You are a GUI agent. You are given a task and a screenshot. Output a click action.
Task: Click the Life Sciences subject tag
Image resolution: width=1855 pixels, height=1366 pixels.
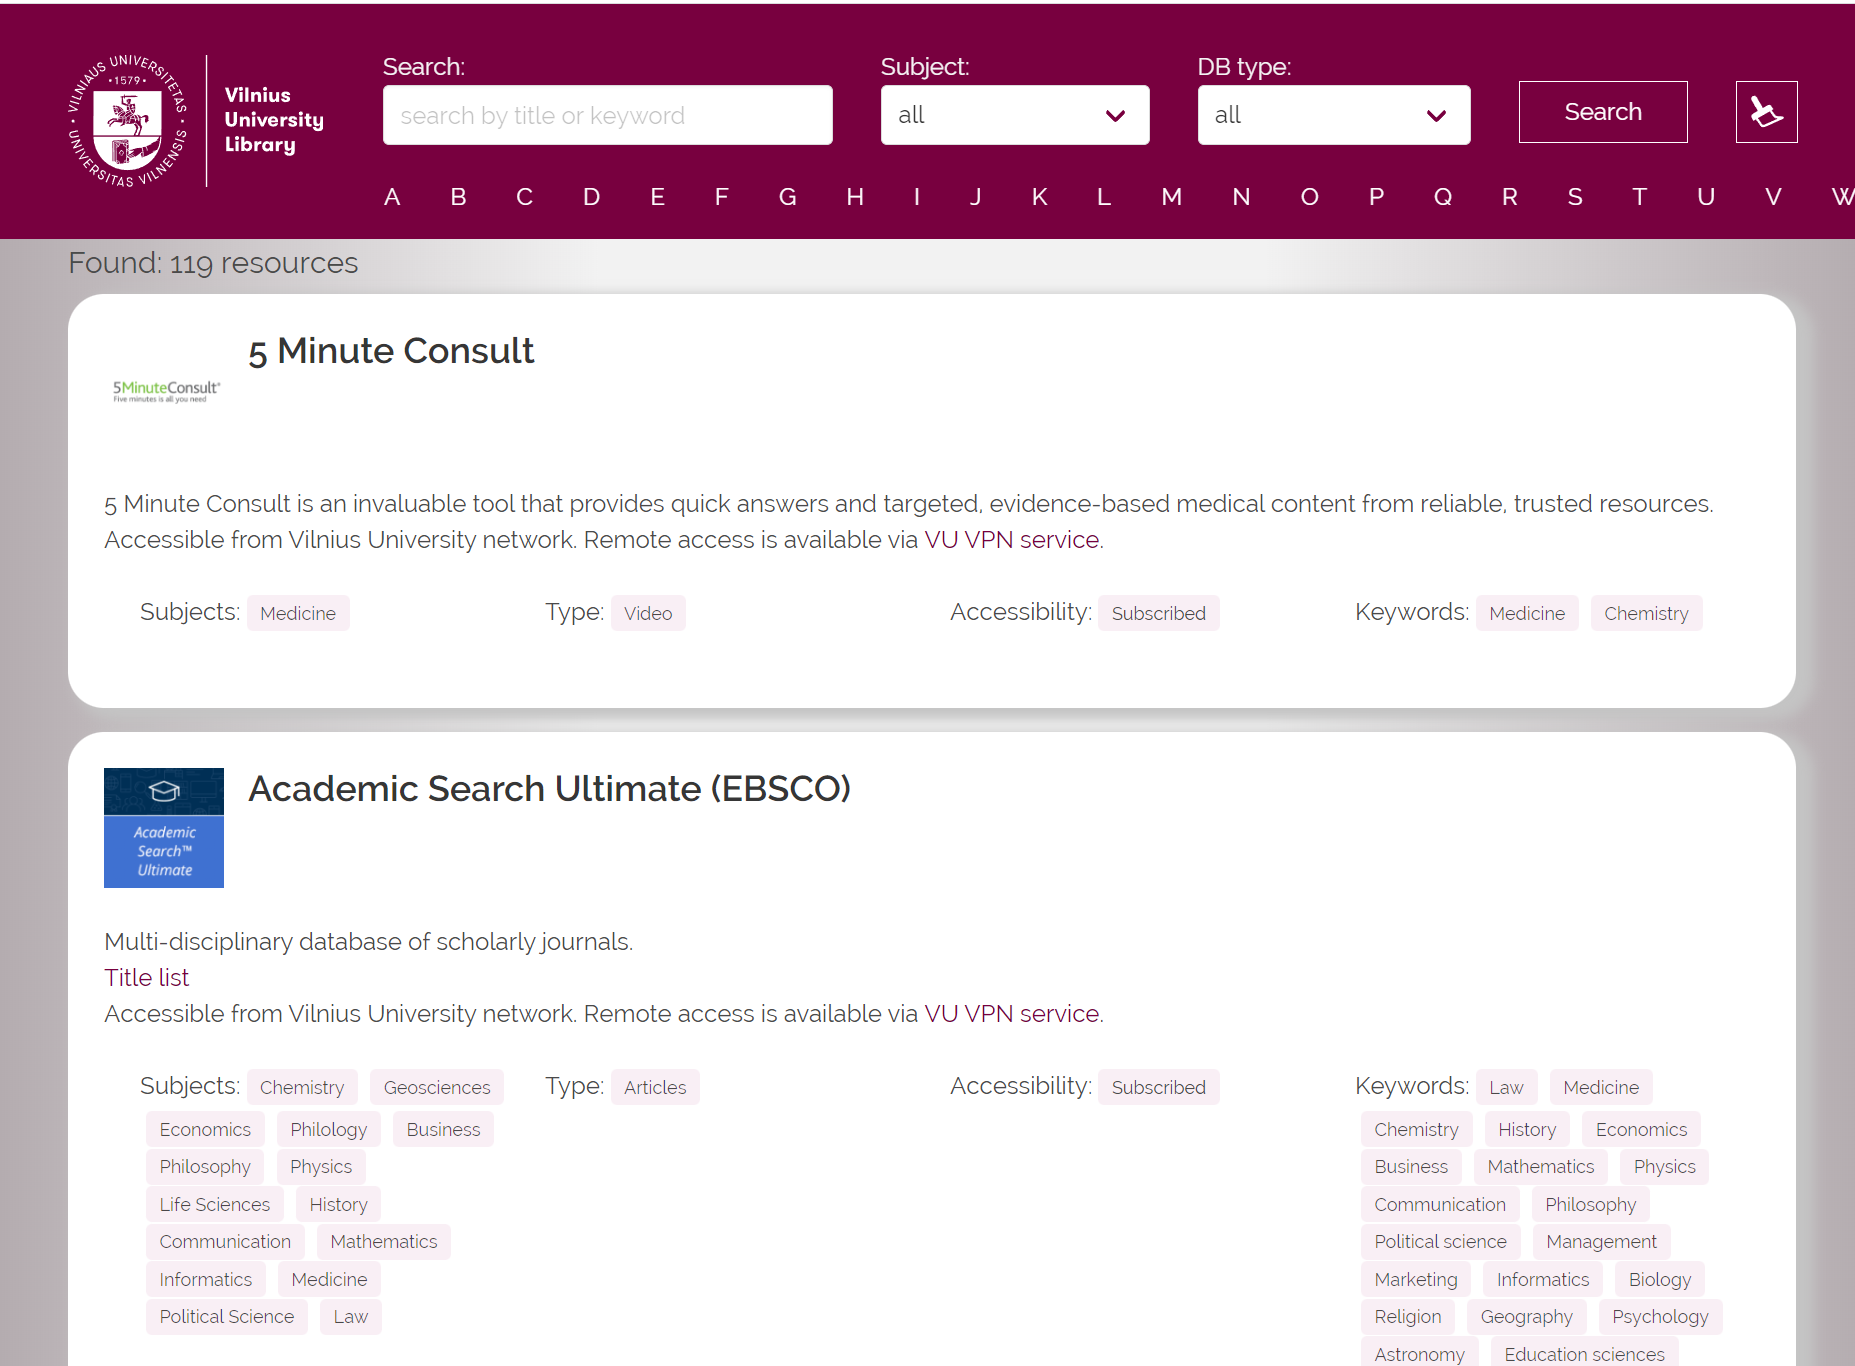click(215, 1204)
